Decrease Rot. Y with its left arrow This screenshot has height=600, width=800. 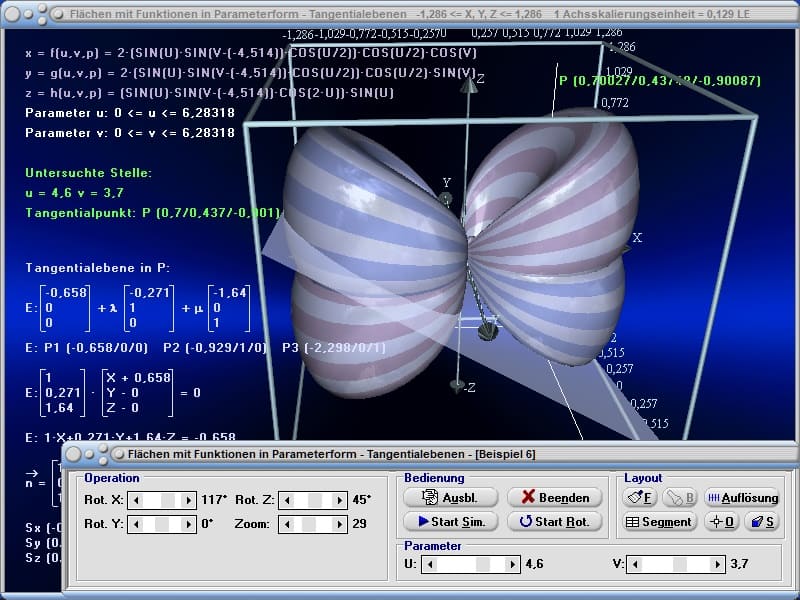coord(136,524)
